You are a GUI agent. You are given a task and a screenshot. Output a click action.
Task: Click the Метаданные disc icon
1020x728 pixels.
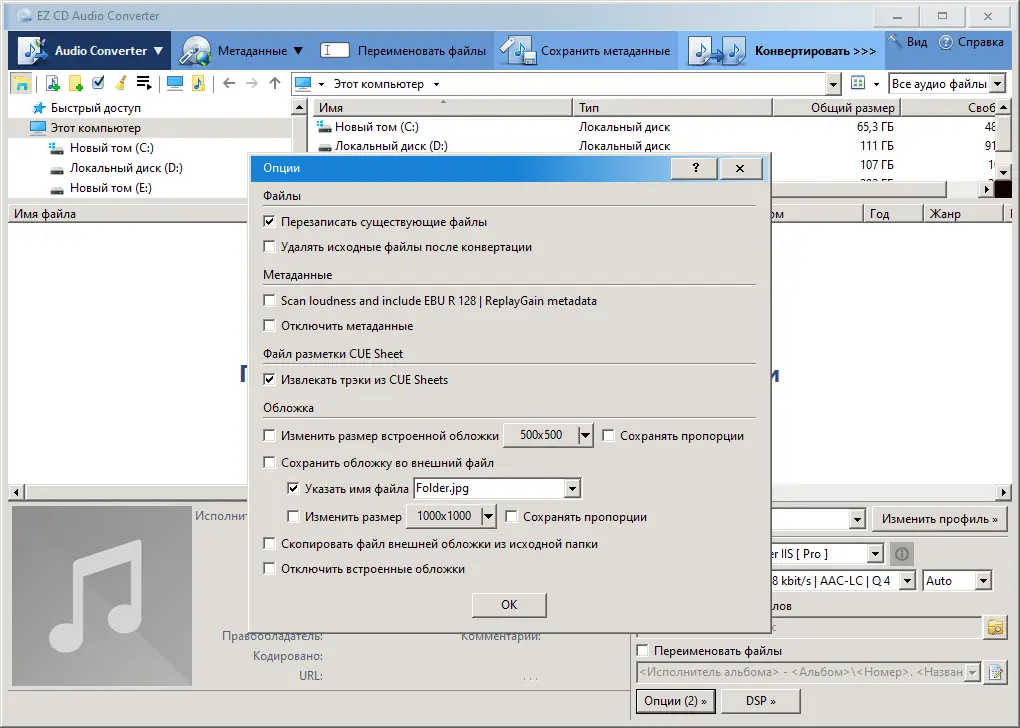tap(195, 51)
